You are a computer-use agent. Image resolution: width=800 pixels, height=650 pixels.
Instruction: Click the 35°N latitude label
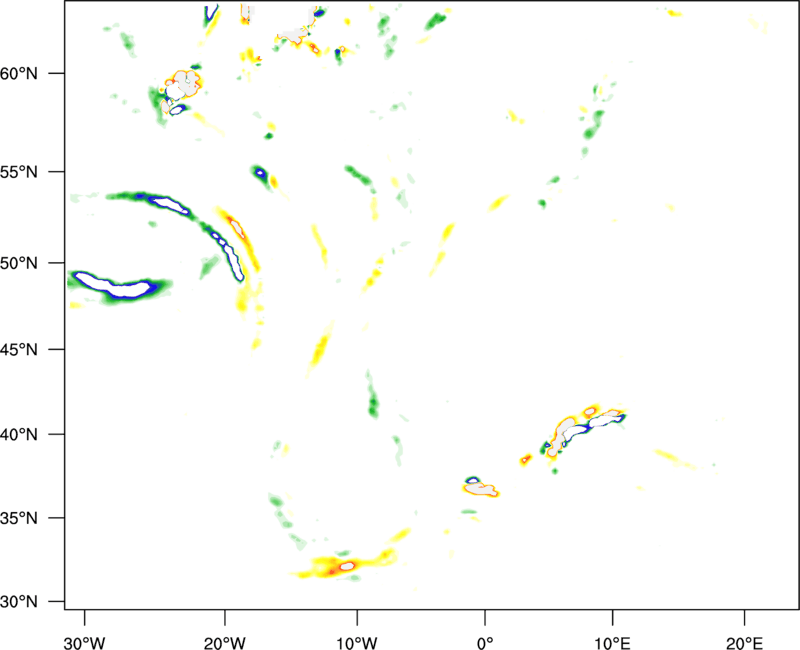[19, 518]
